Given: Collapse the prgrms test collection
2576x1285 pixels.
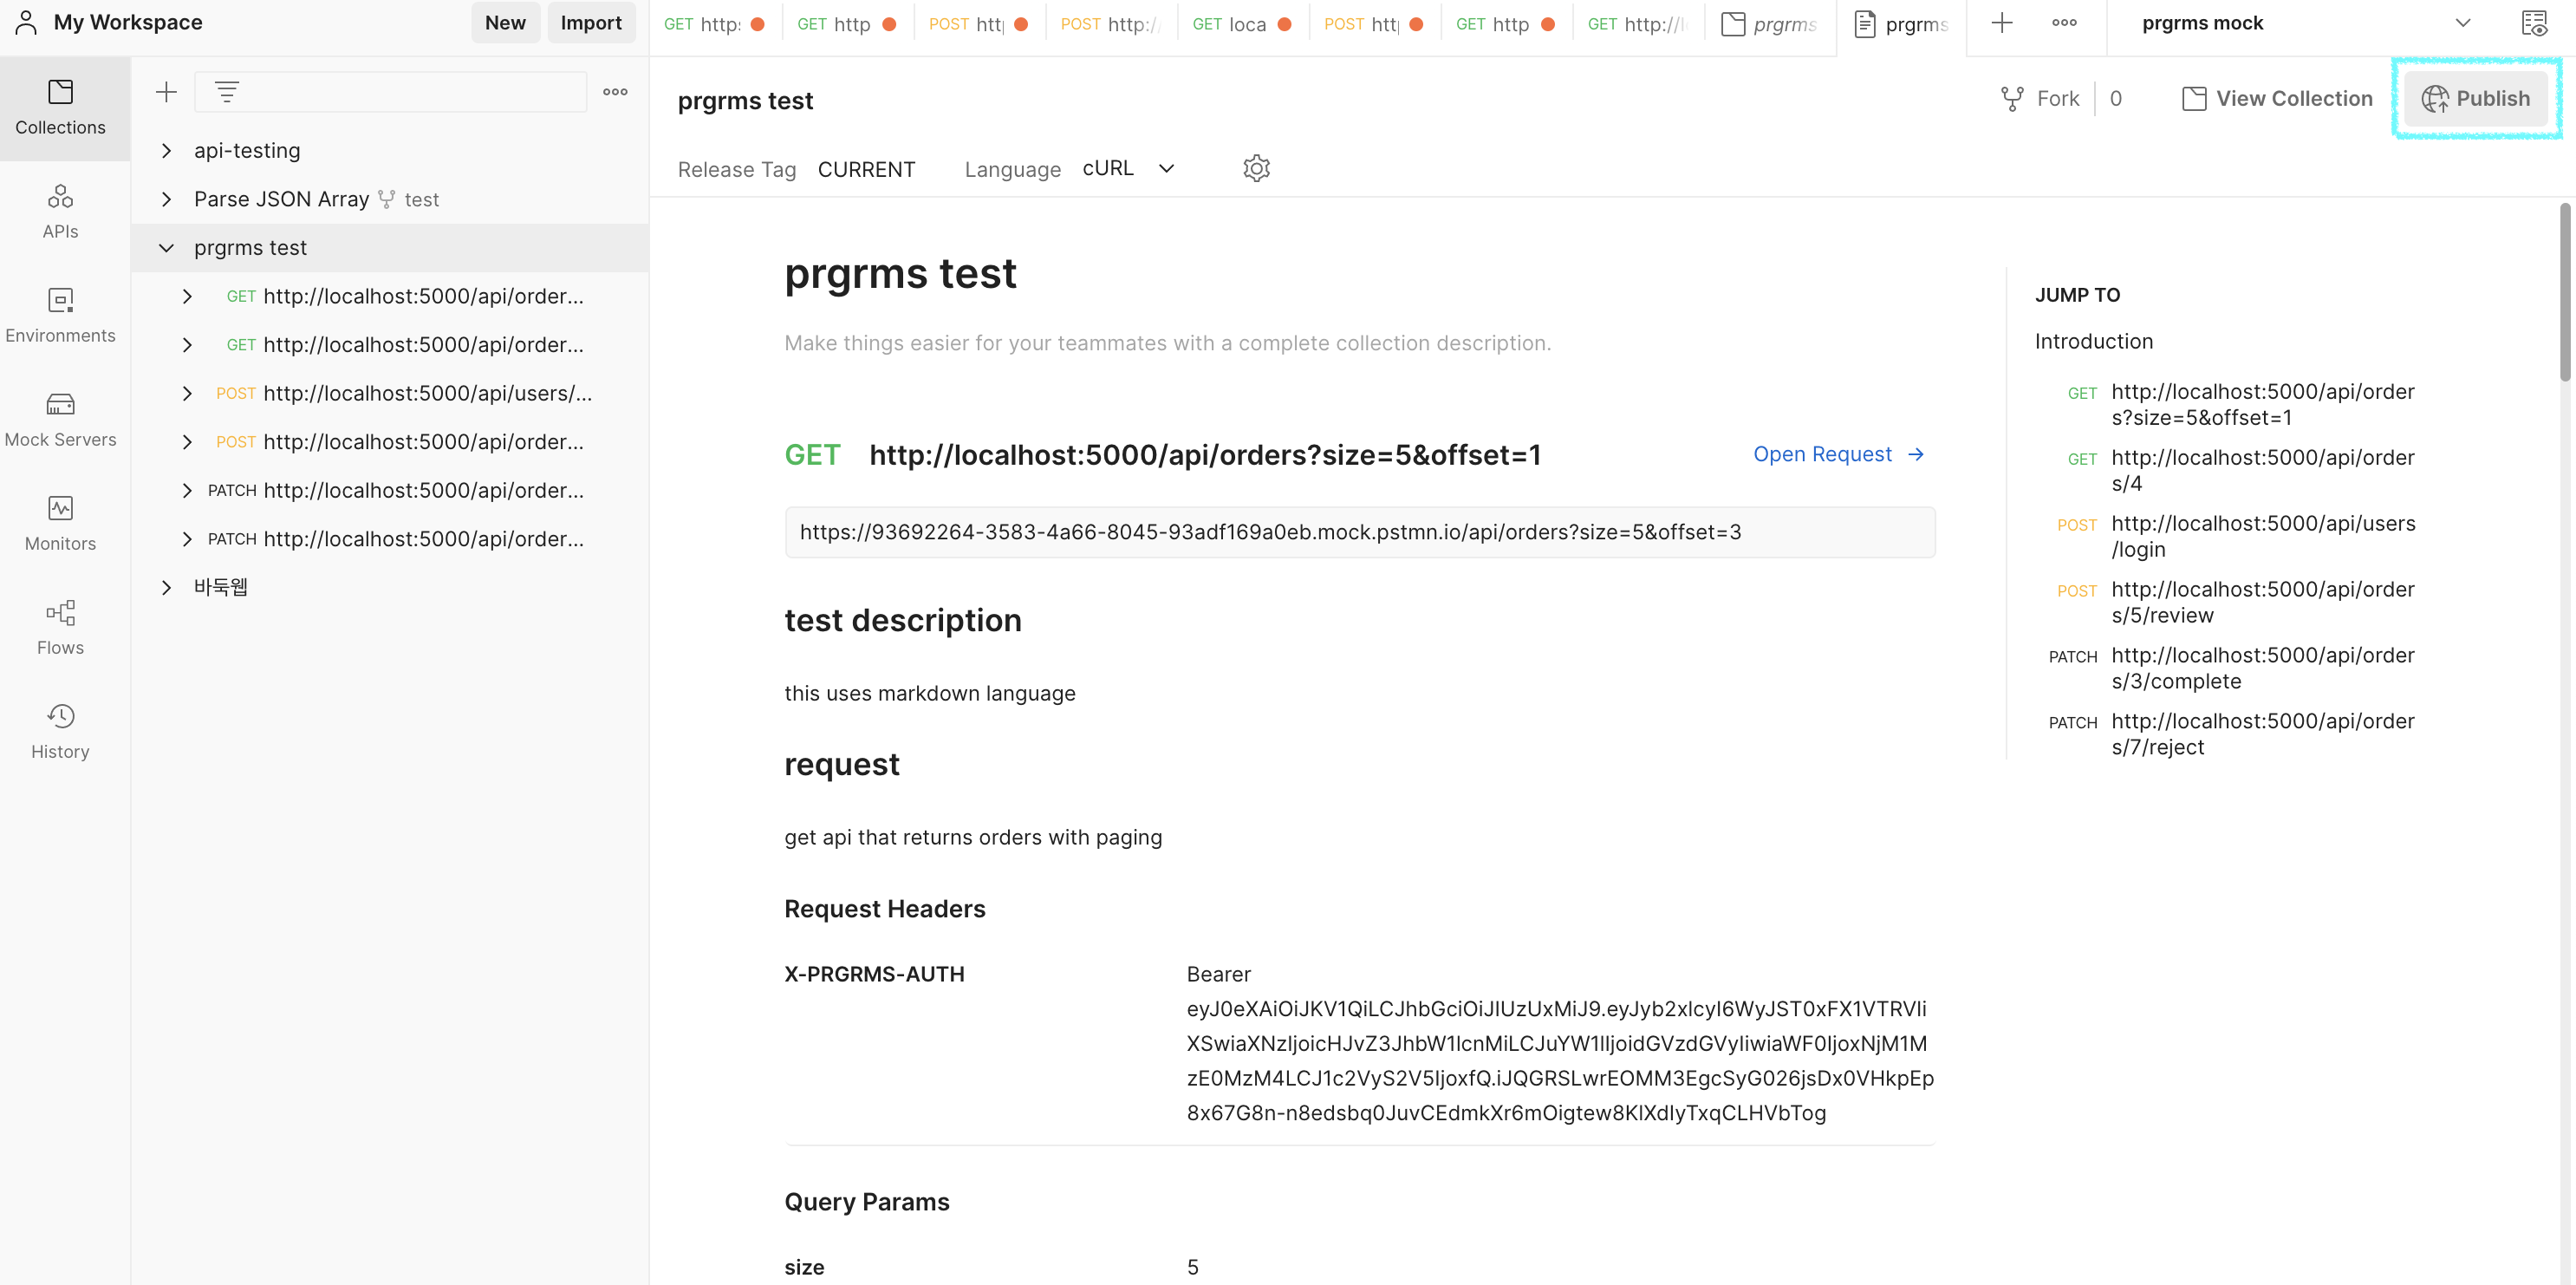Looking at the screenshot, I should (167, 248).
